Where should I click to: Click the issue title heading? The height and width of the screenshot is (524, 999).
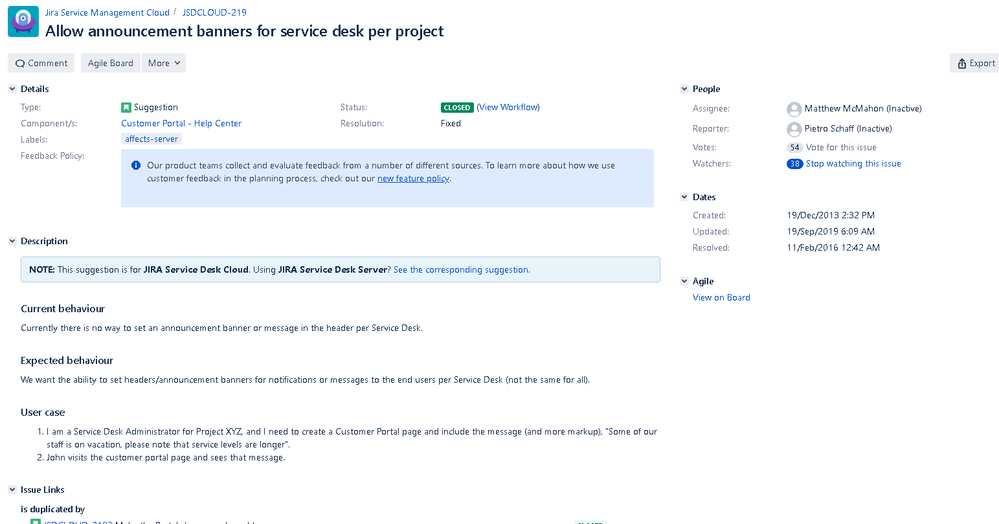click(x=244, y=31)
